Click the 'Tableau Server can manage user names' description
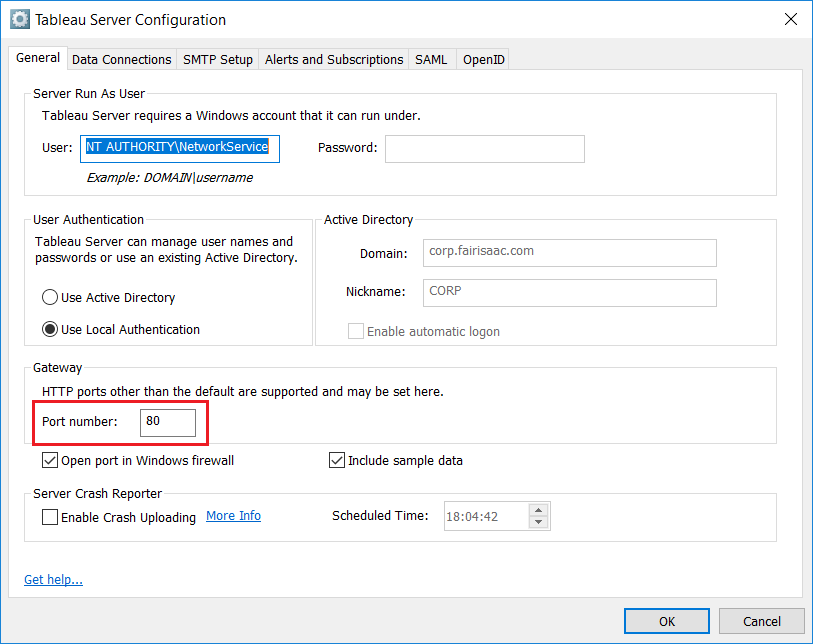The width and height of the screenshot is (814, 644). (x=166, y=250)
